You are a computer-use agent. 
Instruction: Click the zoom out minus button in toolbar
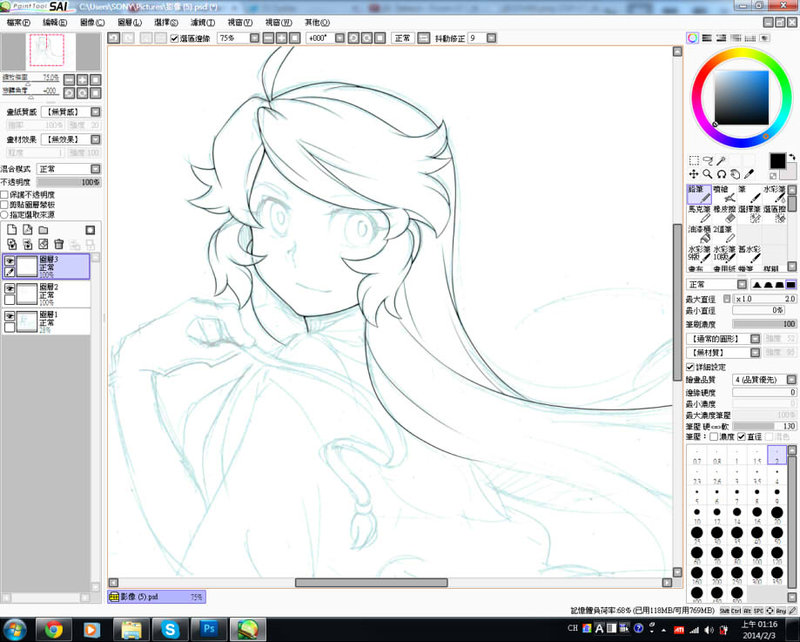(x=268, y=38)
